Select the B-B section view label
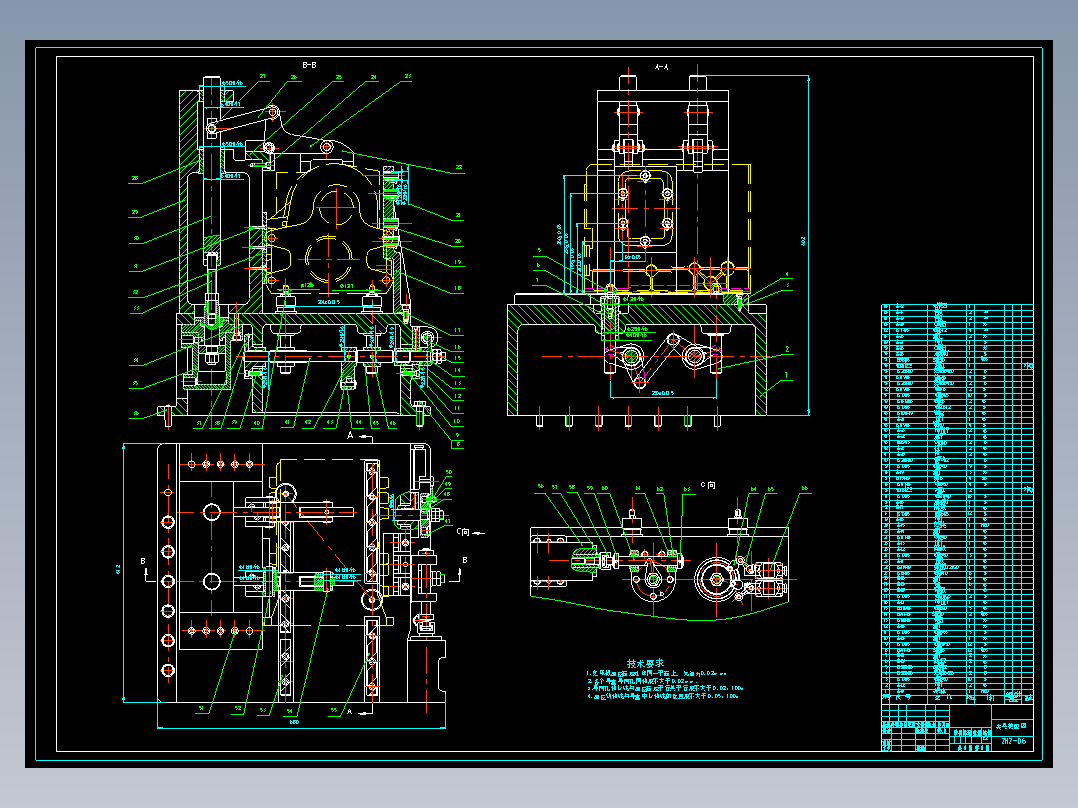 click(x=309, y=65)
